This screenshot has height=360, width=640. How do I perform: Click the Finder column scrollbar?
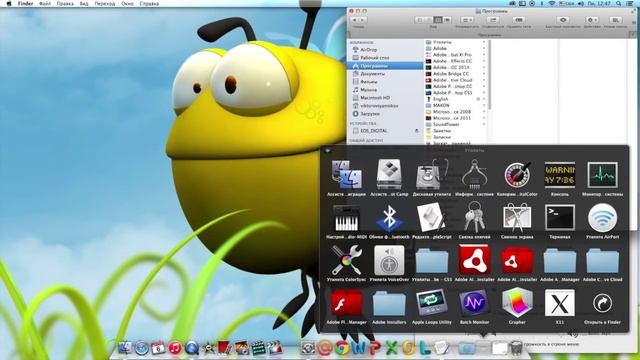pyautogui.click(x=488, y=76)
